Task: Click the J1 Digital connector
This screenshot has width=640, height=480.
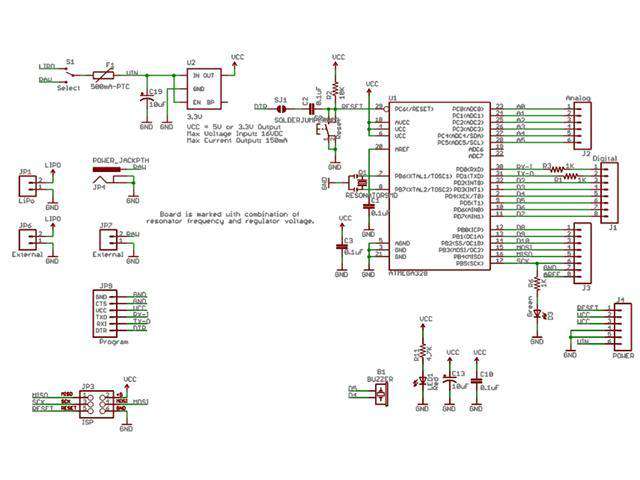Action: (x=599, y=190)
